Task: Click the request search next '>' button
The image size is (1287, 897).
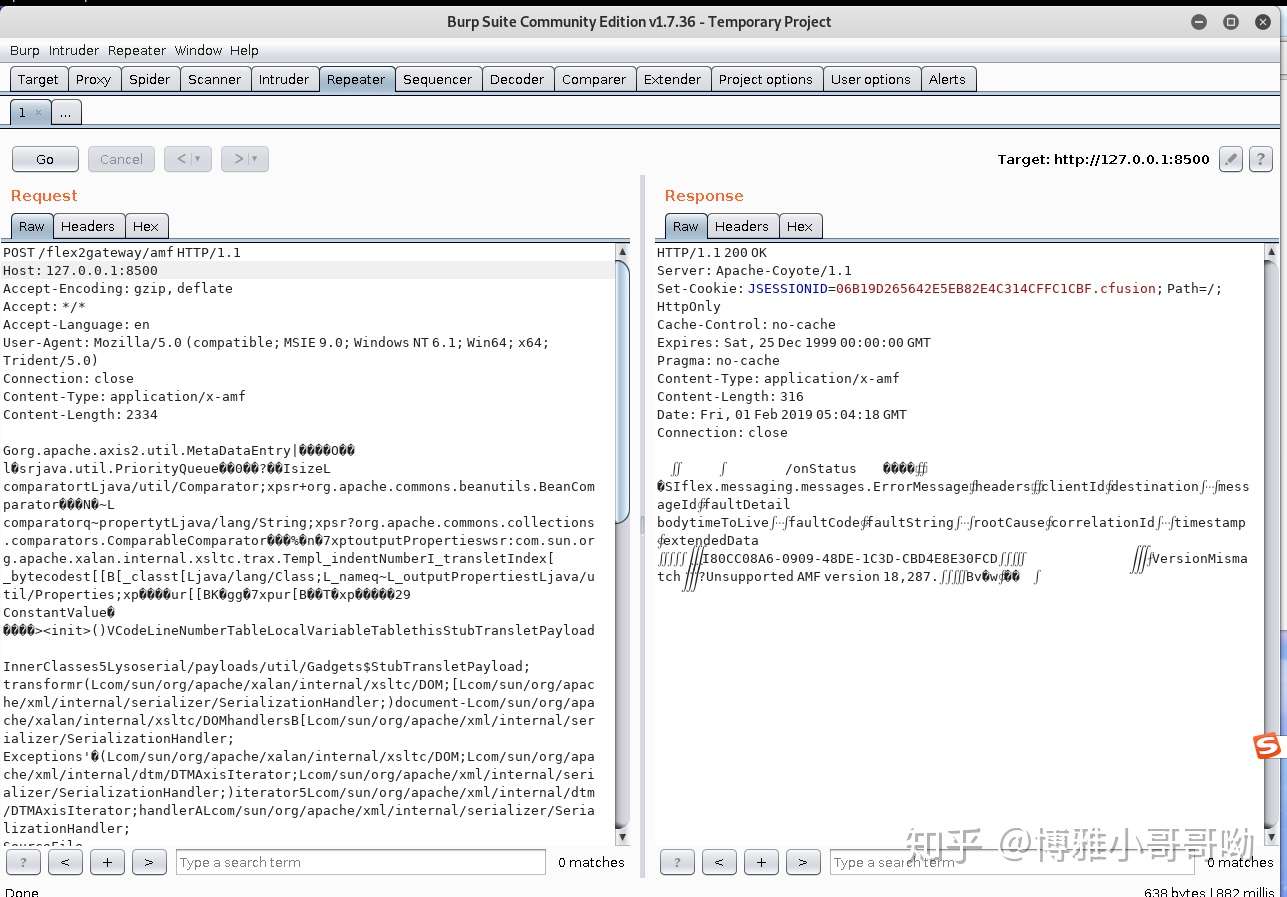Action: click(149, 862)
